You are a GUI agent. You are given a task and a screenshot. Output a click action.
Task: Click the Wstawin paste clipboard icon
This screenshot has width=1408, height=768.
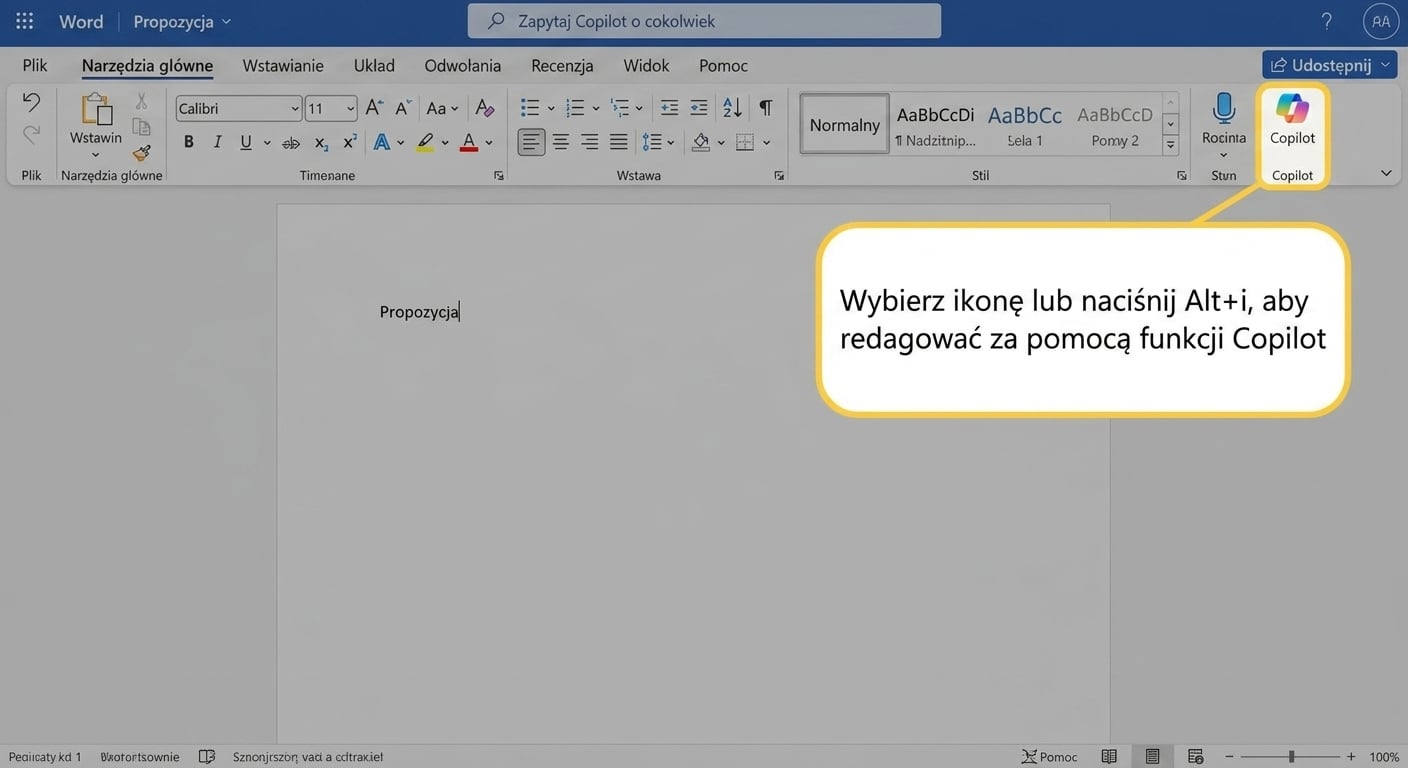(96, 109)
